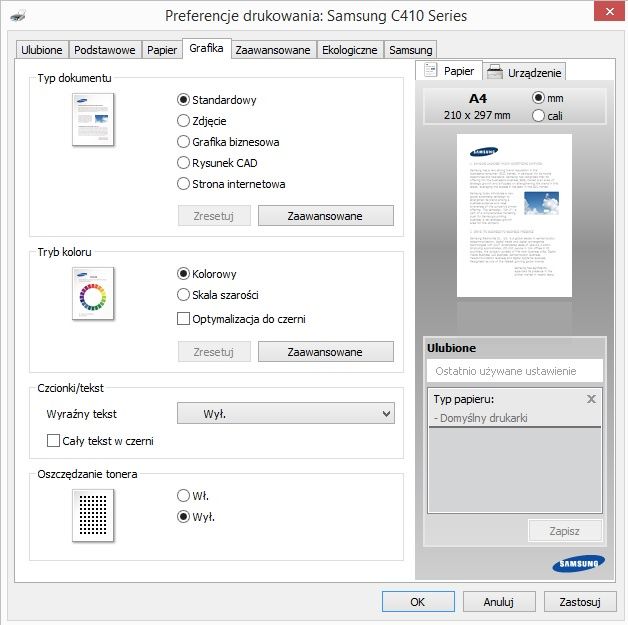Open the Ulubione tab
This screenshot has height=625, width=628.
click(x=42, y=50)
